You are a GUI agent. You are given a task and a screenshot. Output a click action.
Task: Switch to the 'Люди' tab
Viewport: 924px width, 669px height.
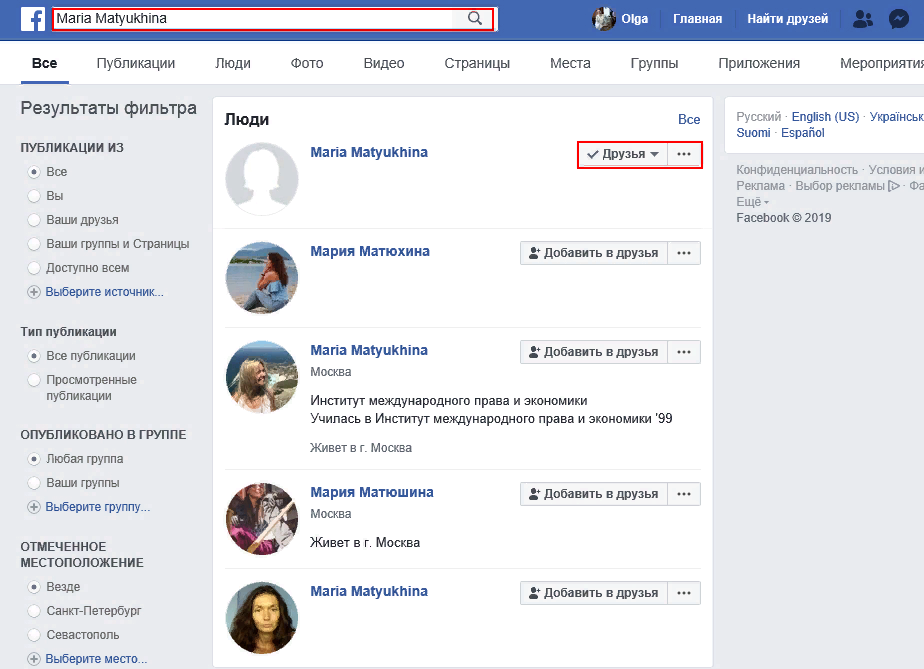click(x=233, y=63)
